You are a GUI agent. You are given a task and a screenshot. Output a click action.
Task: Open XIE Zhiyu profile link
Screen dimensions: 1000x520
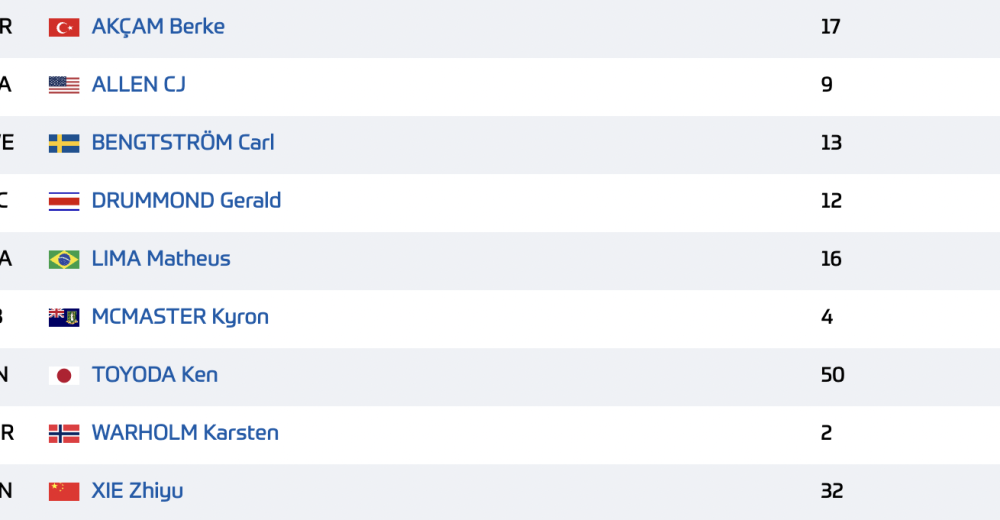tap(137, 491)
